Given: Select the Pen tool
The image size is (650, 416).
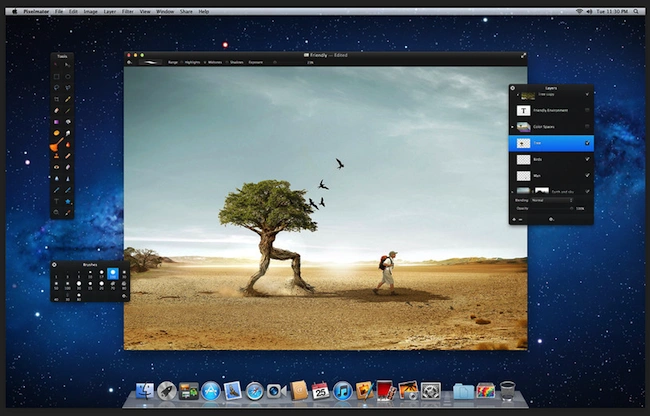Looking at the screenshot, I should pos(56,190).
